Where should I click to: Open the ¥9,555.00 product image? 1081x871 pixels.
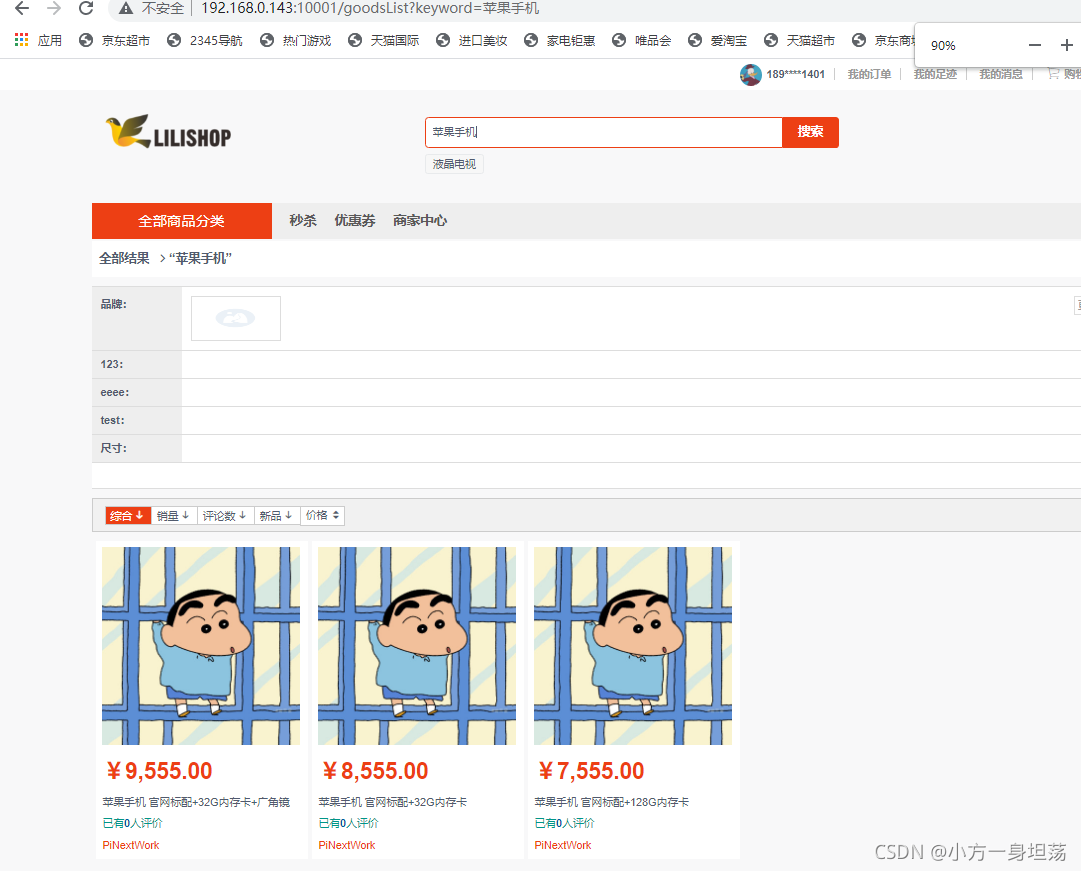201,645
